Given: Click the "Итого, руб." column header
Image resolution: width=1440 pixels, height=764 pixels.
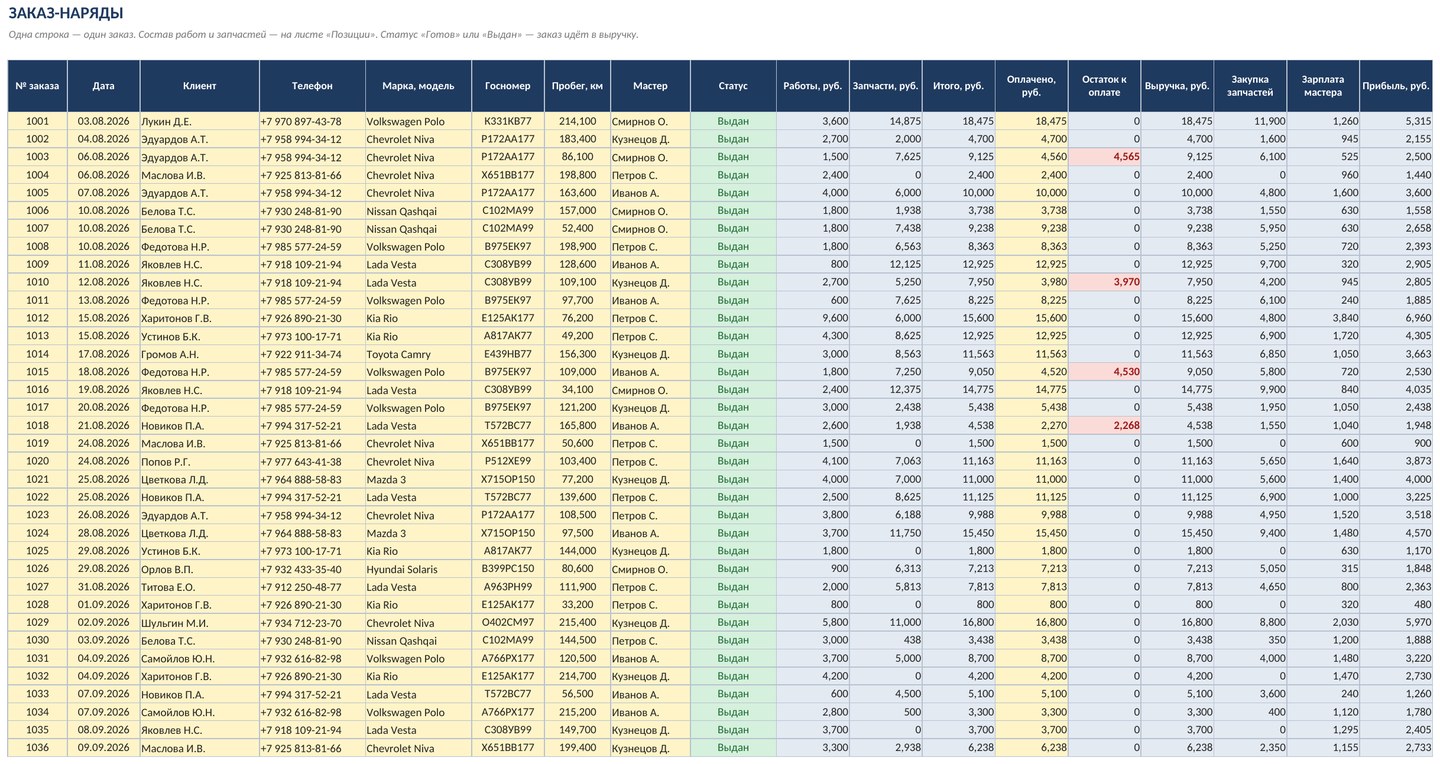Looking at the screenshot, I should pyautogui.click(x=959, y=86).
